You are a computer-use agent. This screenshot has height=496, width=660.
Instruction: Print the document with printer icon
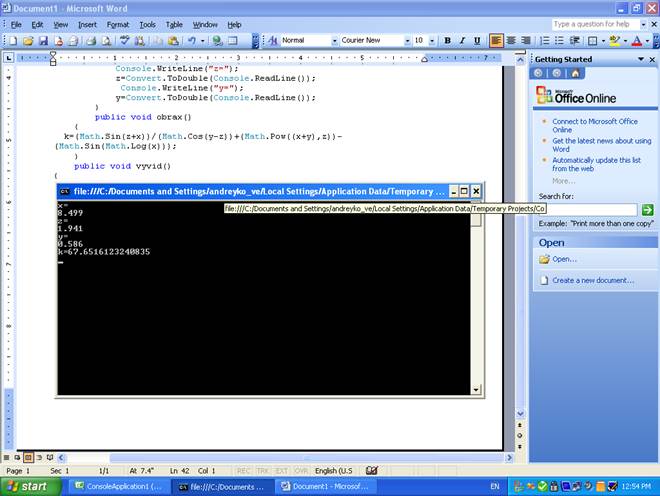pyautogui.click(x=91, y=40)
